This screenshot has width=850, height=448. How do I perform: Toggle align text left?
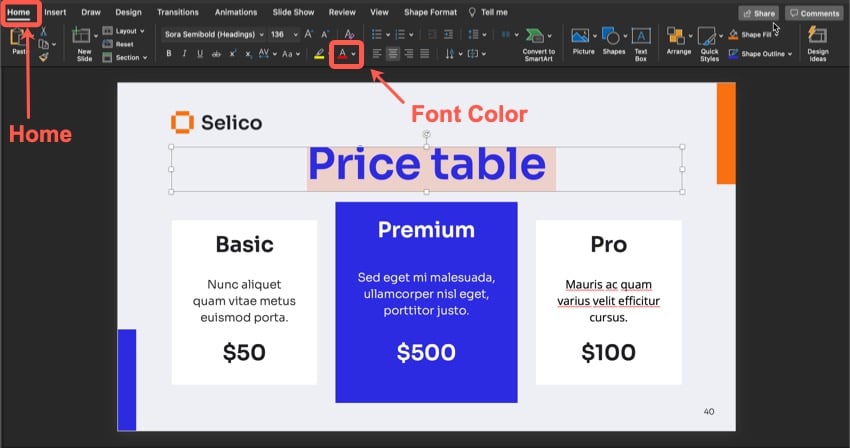coord(378,53)
